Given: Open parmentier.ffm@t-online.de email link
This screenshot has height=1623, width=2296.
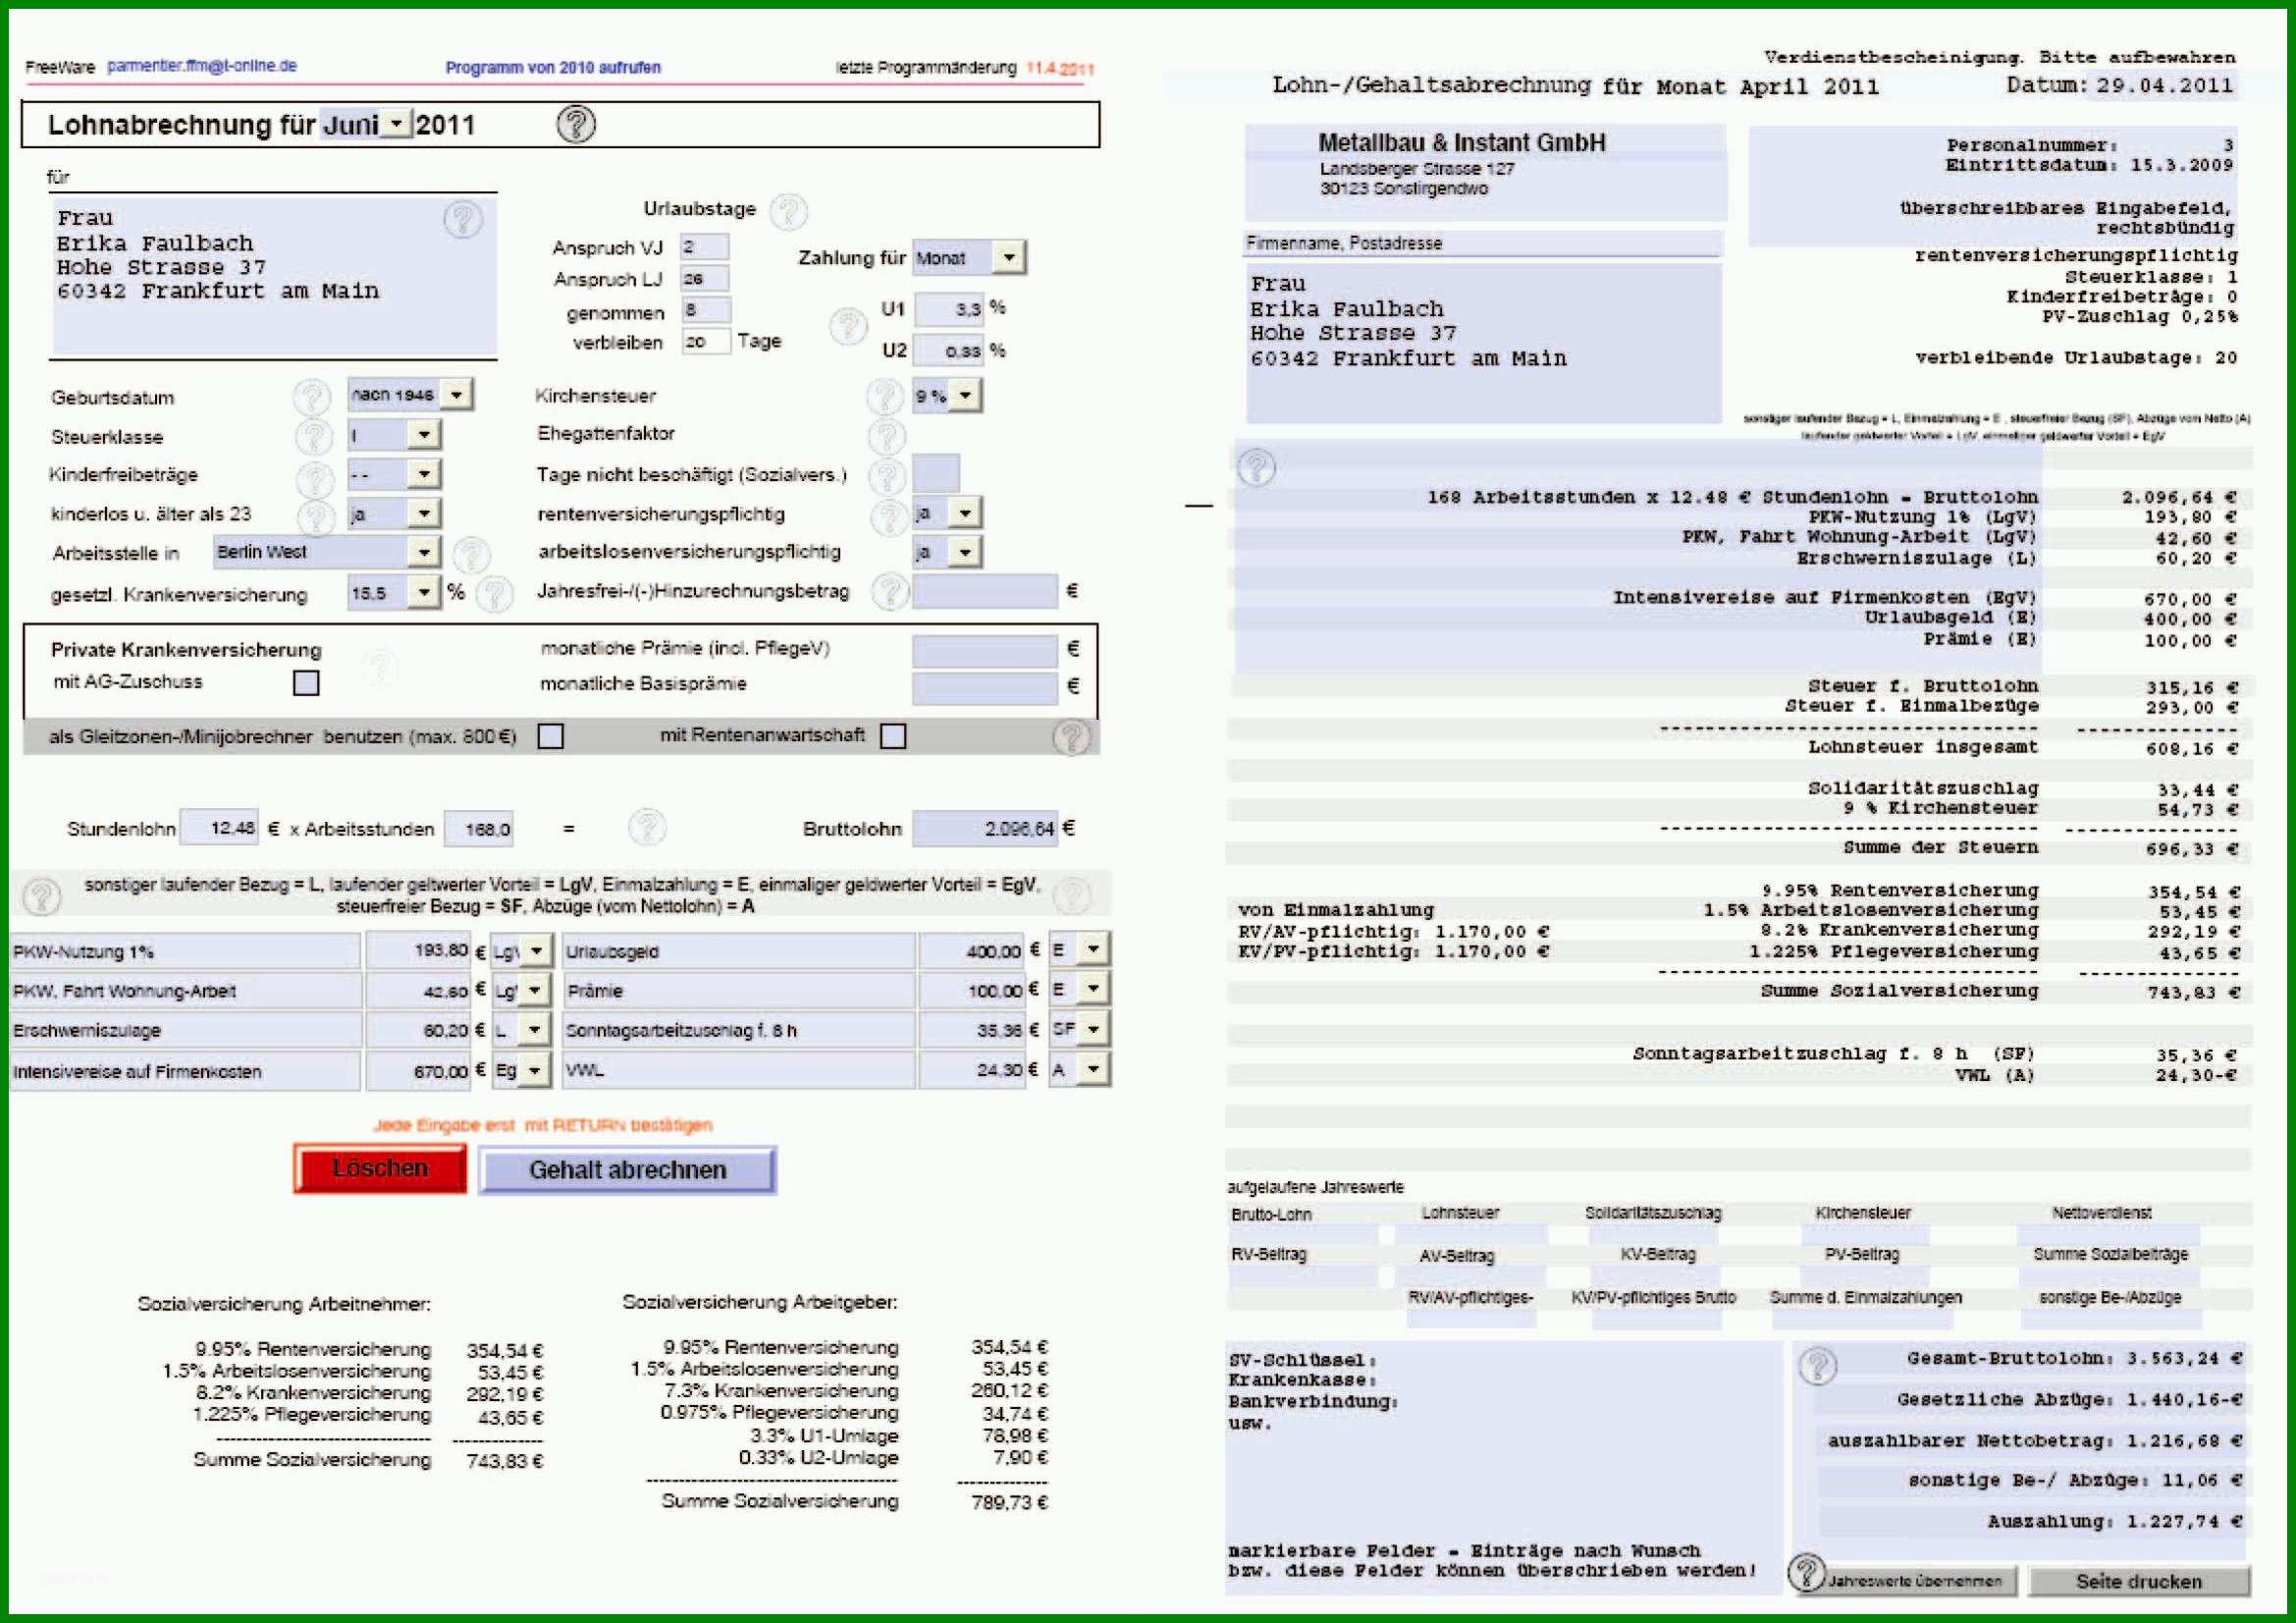Looking at the screenshot, I should (202, 66).
